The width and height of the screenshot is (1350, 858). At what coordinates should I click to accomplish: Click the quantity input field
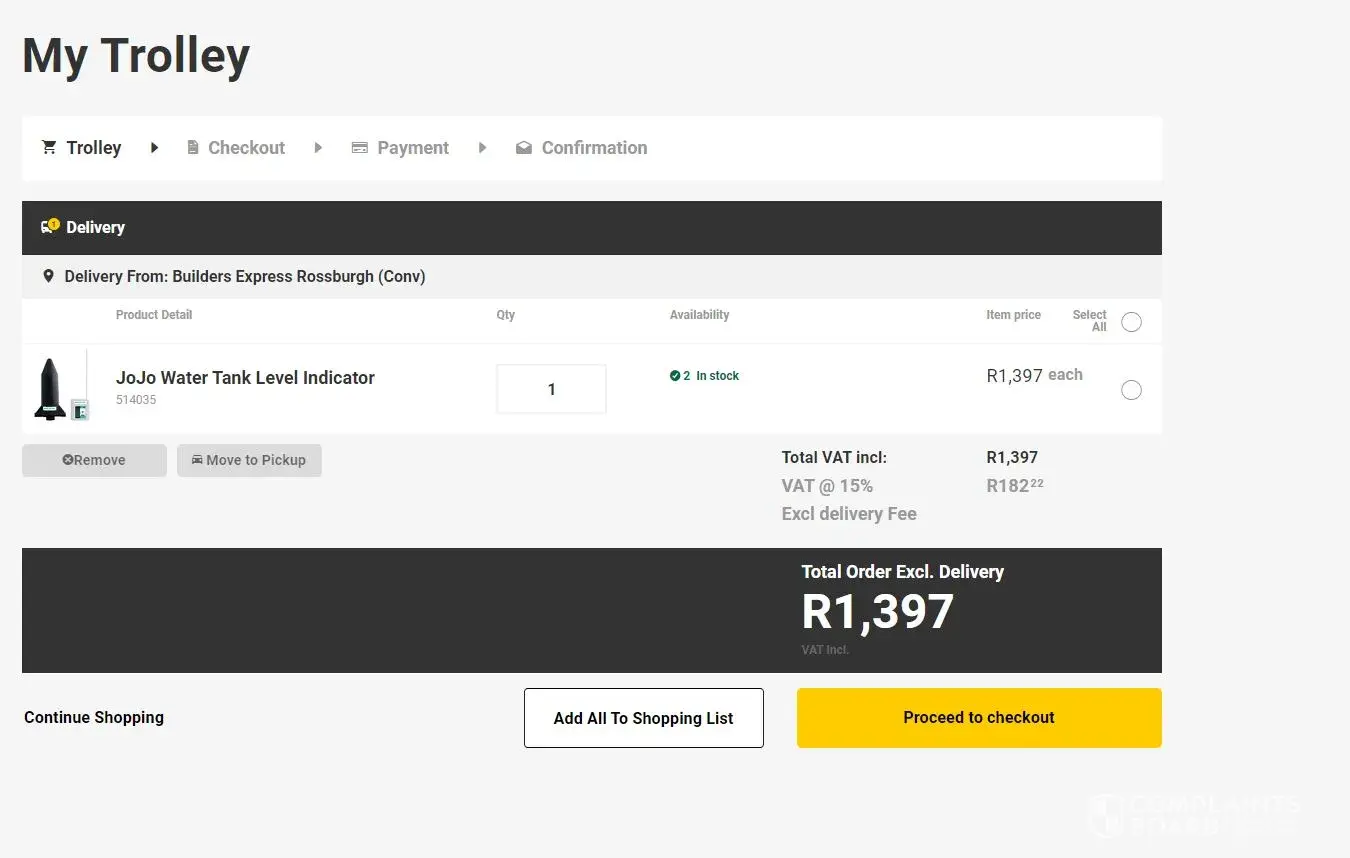pyautogui.click(x=551, y=389)
